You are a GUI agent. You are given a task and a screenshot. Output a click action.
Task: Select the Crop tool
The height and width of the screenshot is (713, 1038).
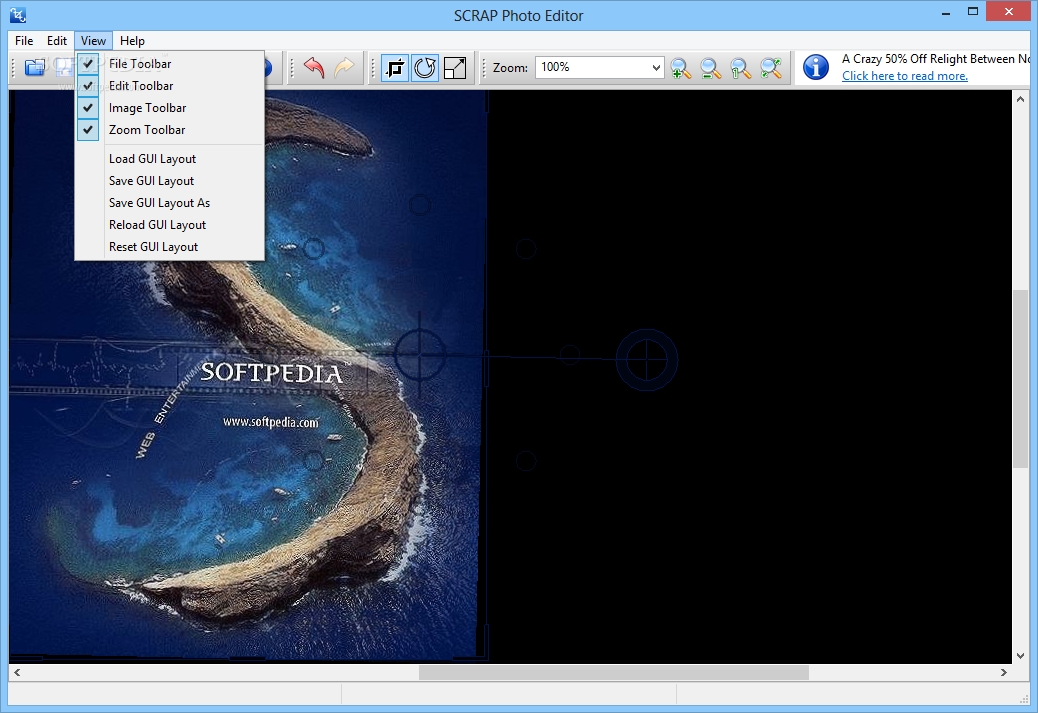tap(395, 68)
